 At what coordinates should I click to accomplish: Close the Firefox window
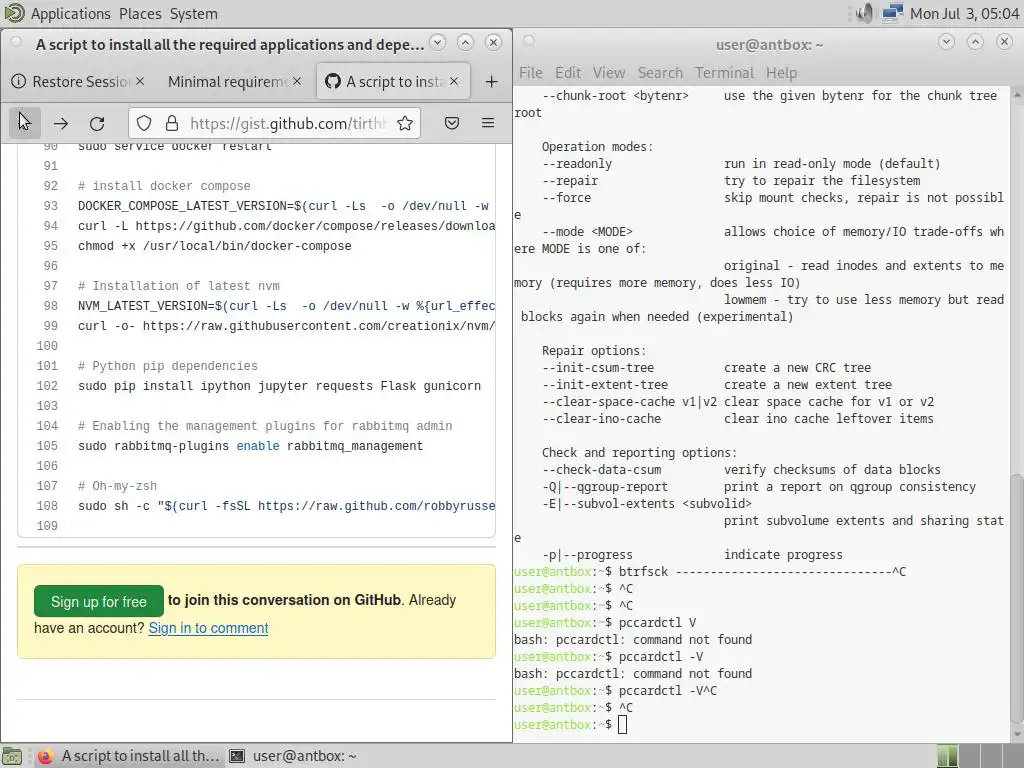494,42
